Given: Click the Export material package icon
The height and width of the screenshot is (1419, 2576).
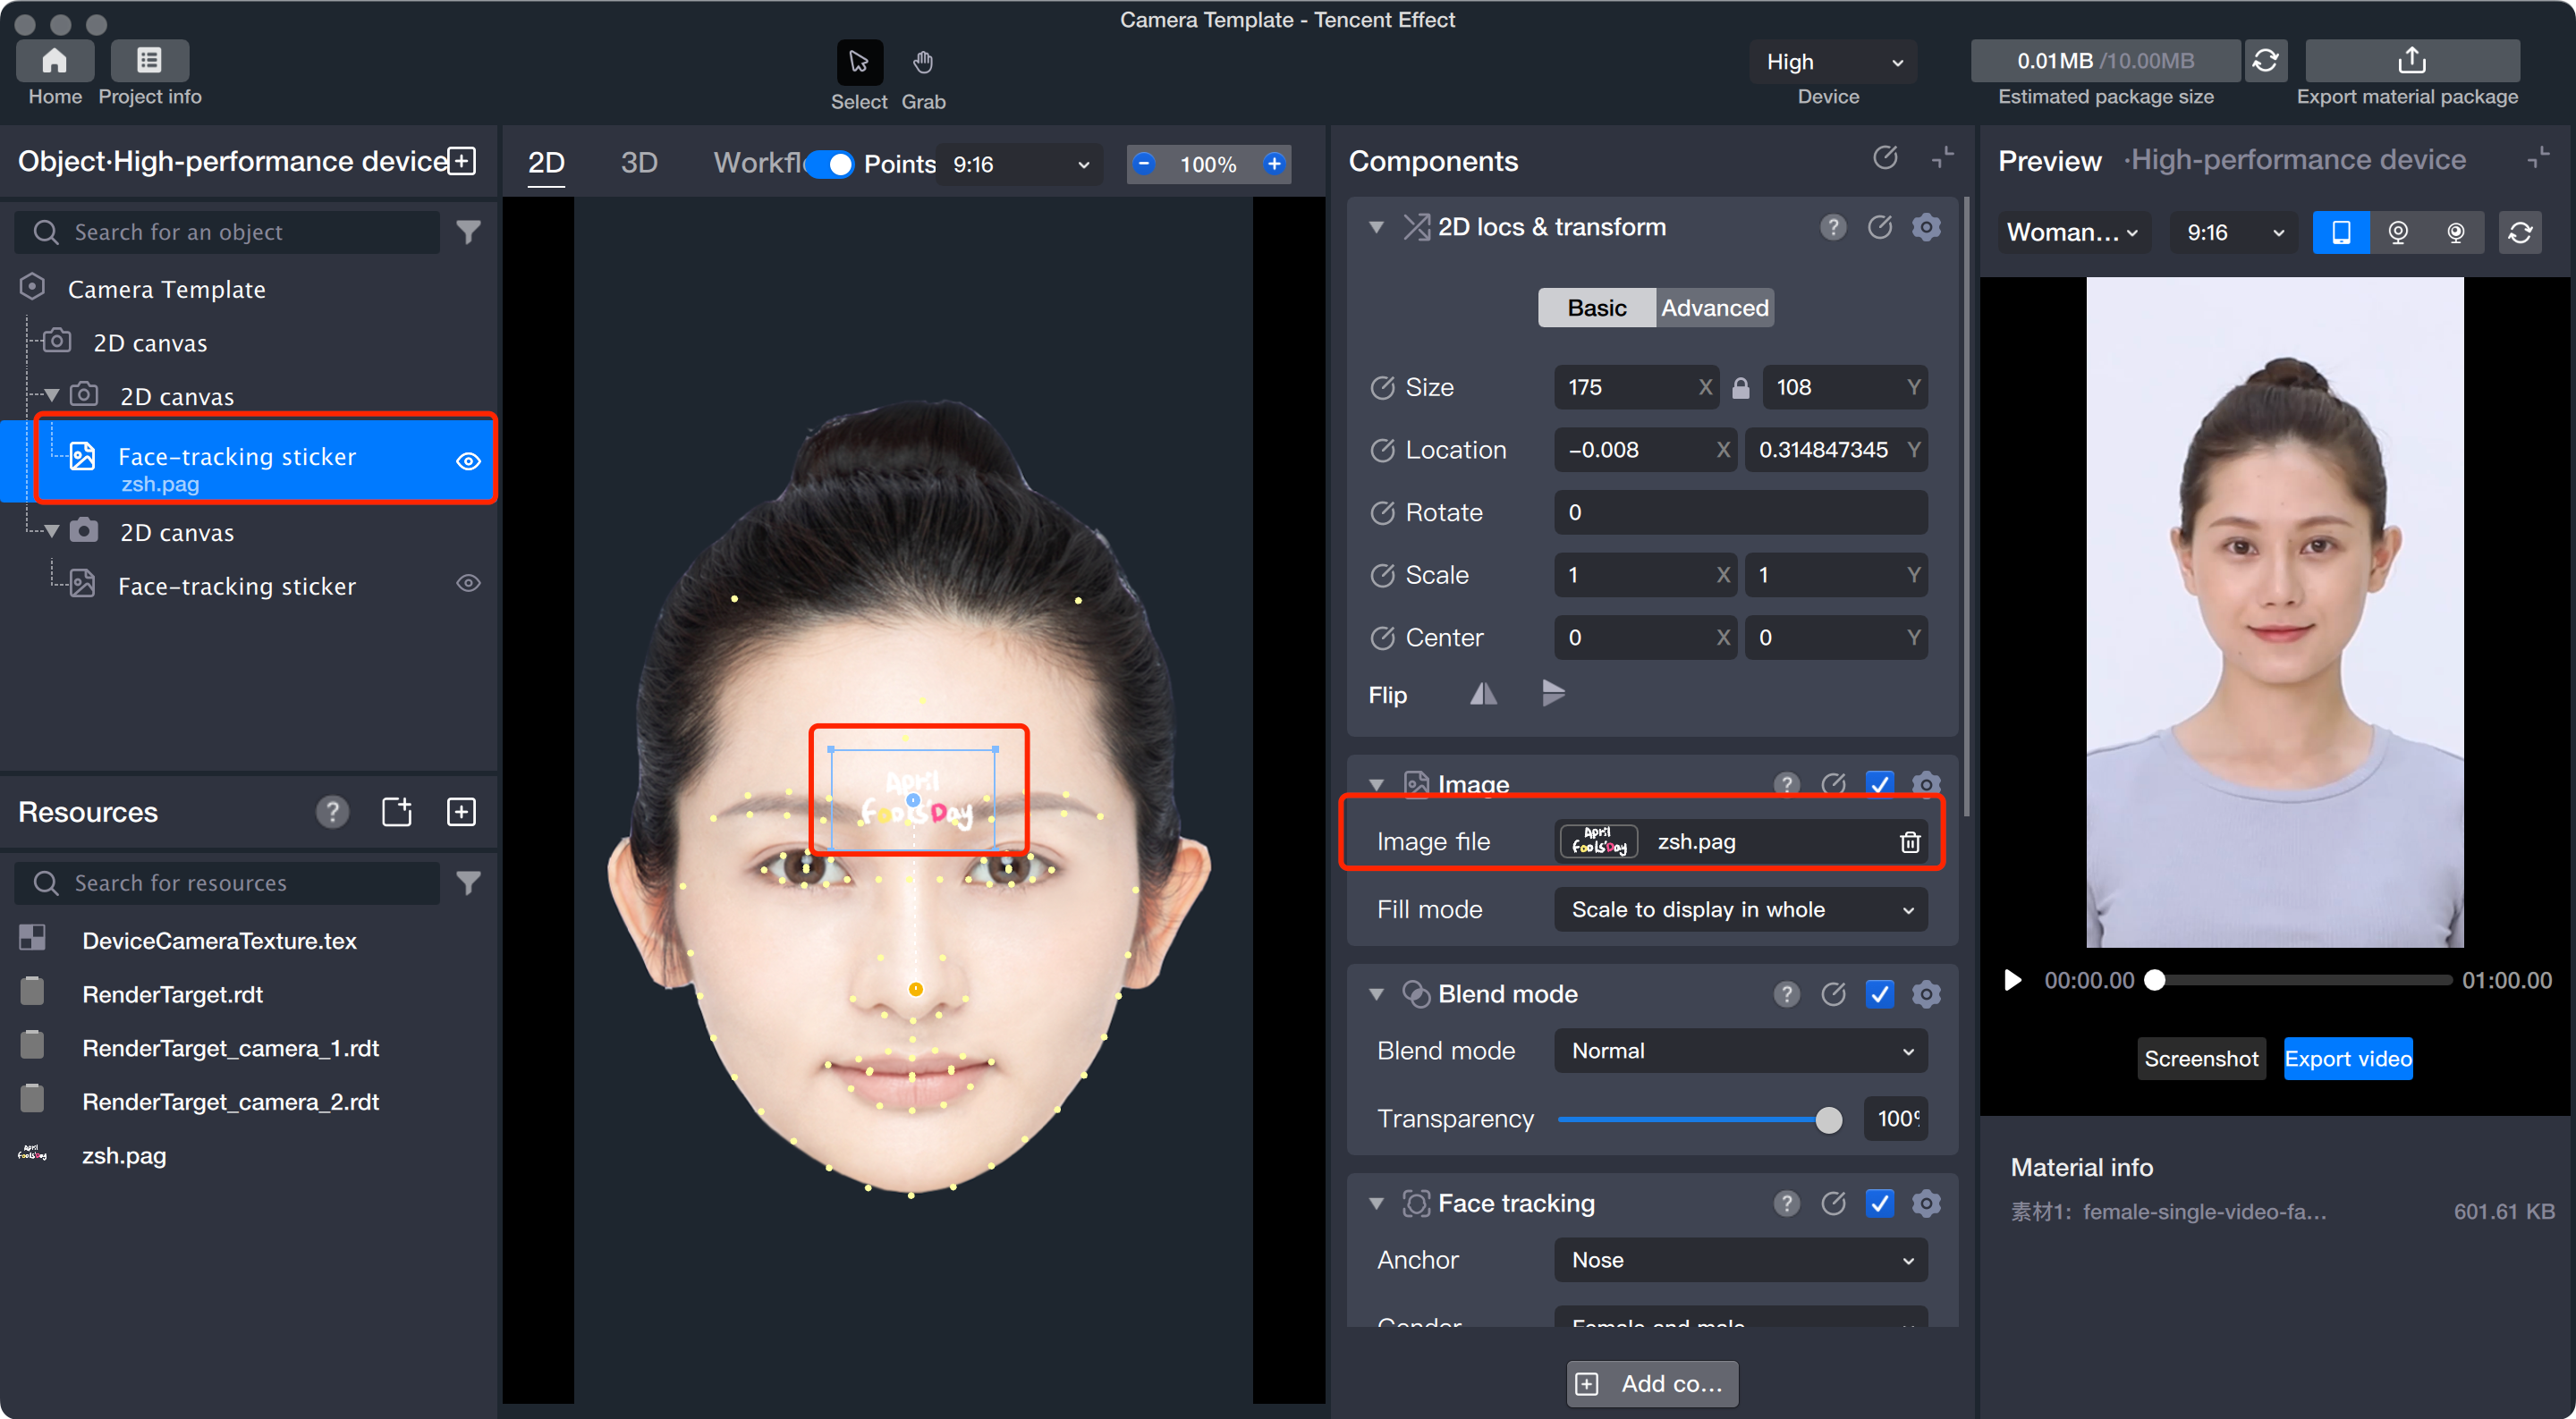Looking at the screenshot, I should 2411,62.
